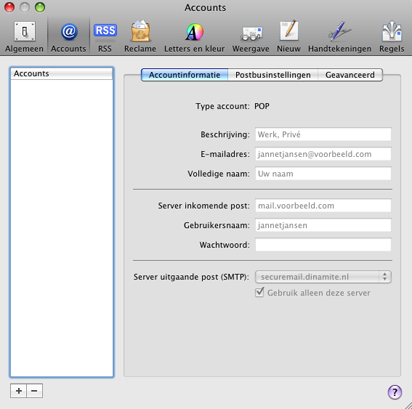Close the Accounts window with red button

pyautogui.click(x=9, y=7)
